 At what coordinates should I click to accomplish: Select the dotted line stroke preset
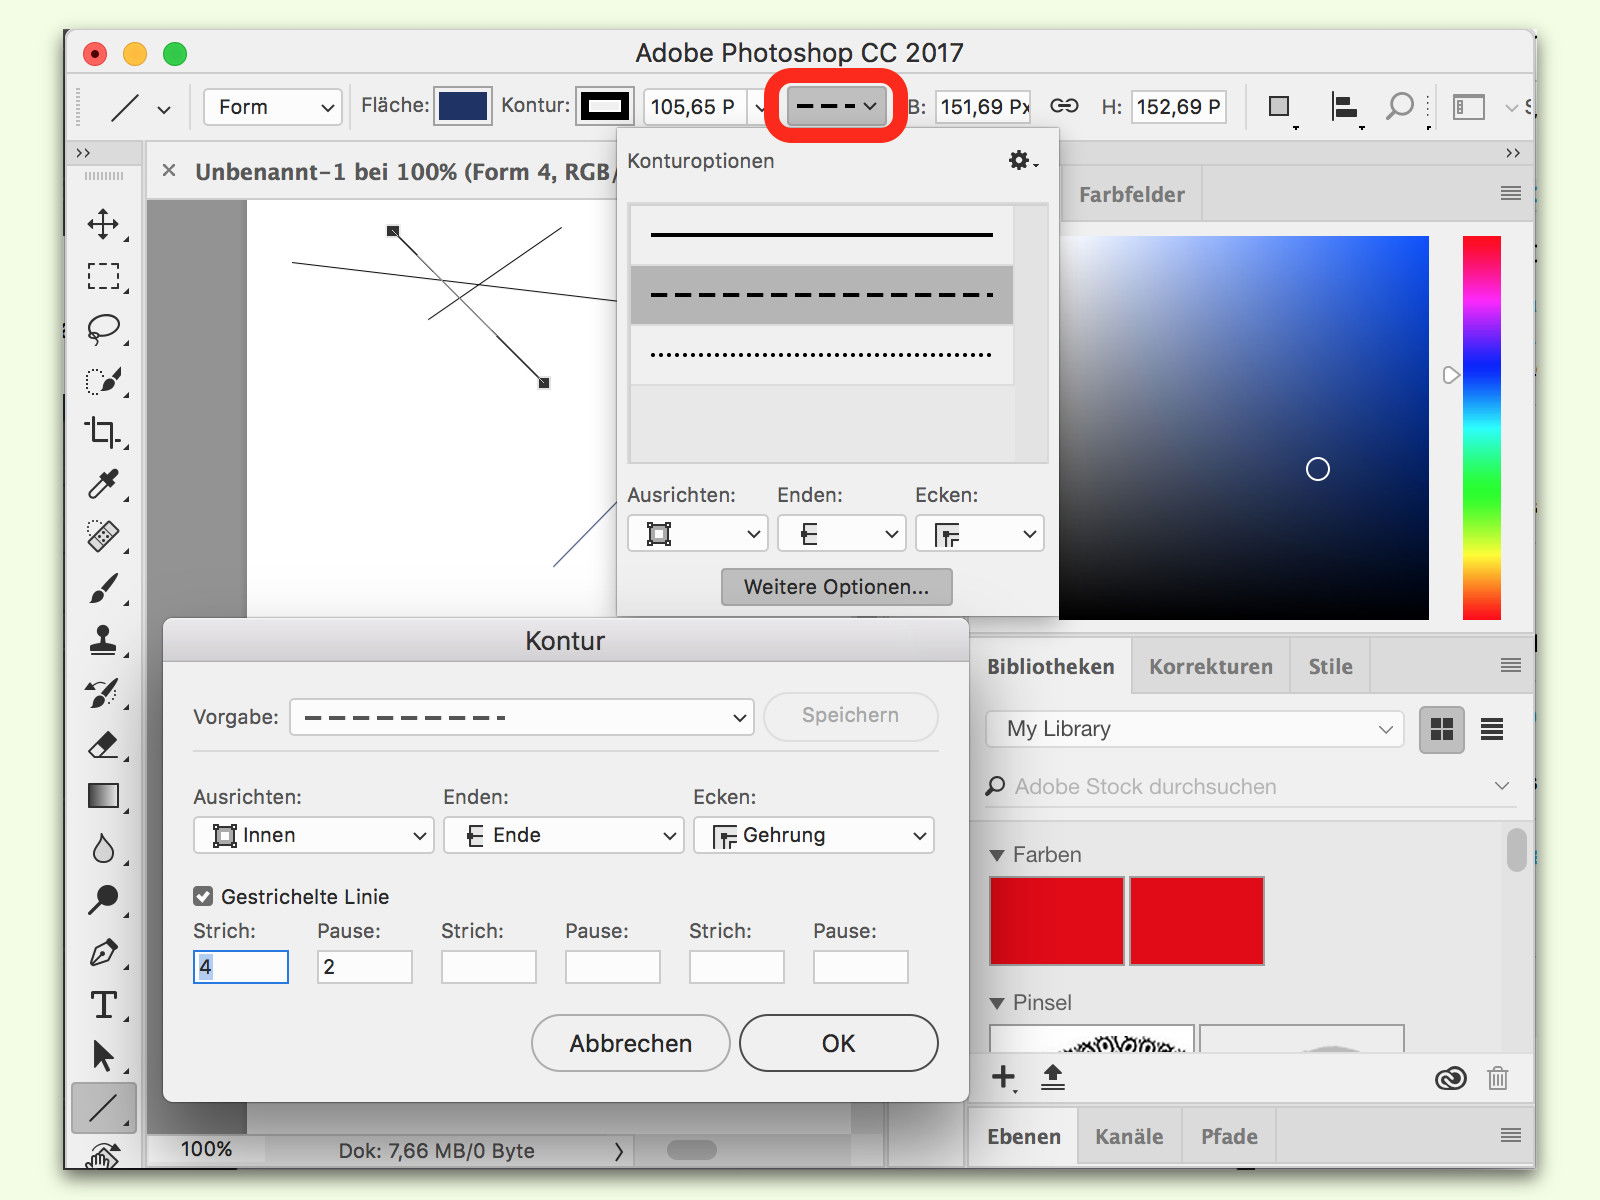[x=821, y=355]
